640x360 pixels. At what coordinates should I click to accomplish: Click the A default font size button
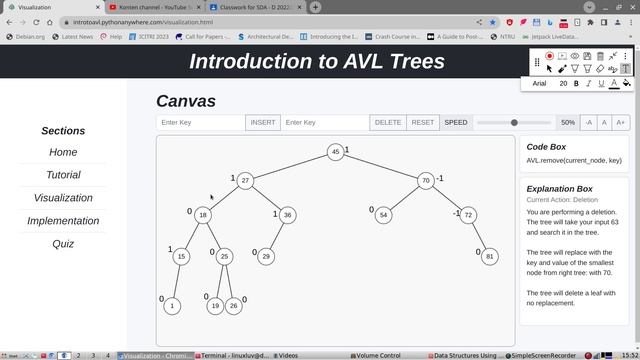(604, 122)
